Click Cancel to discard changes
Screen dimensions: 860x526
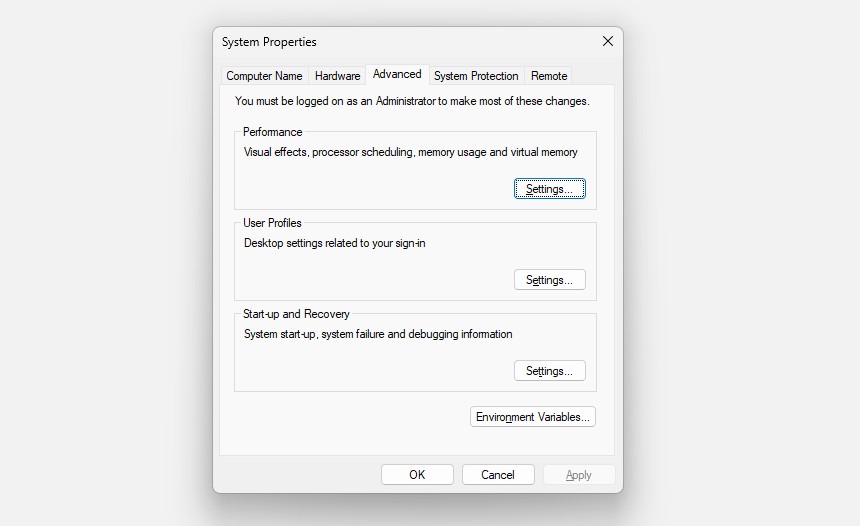[498, 474]
